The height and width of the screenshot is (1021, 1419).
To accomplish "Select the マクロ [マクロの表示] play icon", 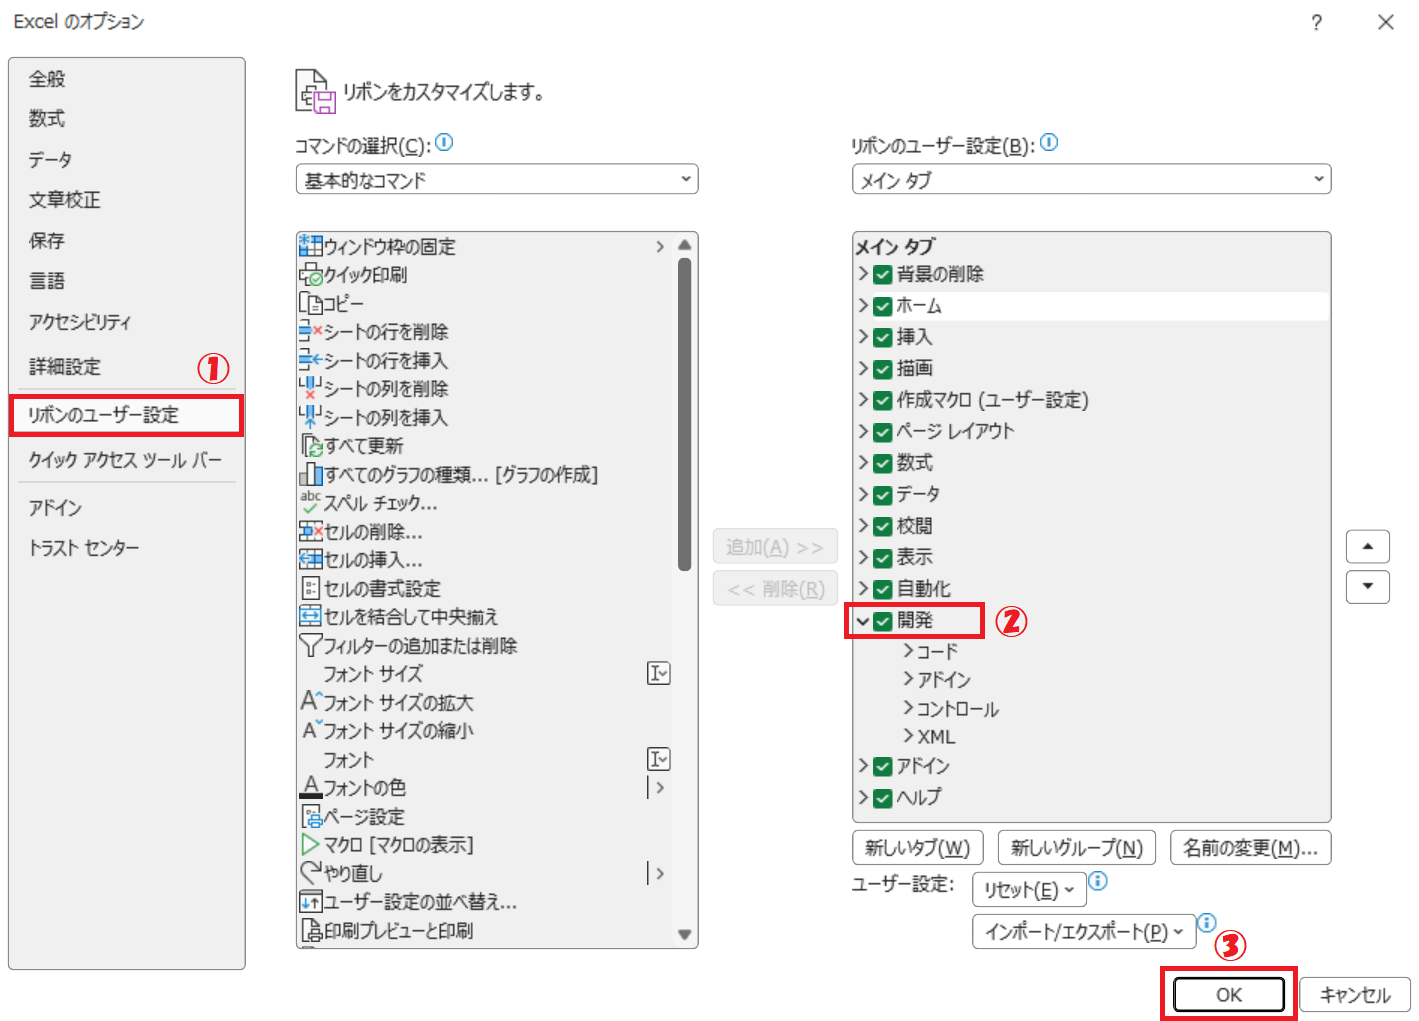I will (311, 844).
